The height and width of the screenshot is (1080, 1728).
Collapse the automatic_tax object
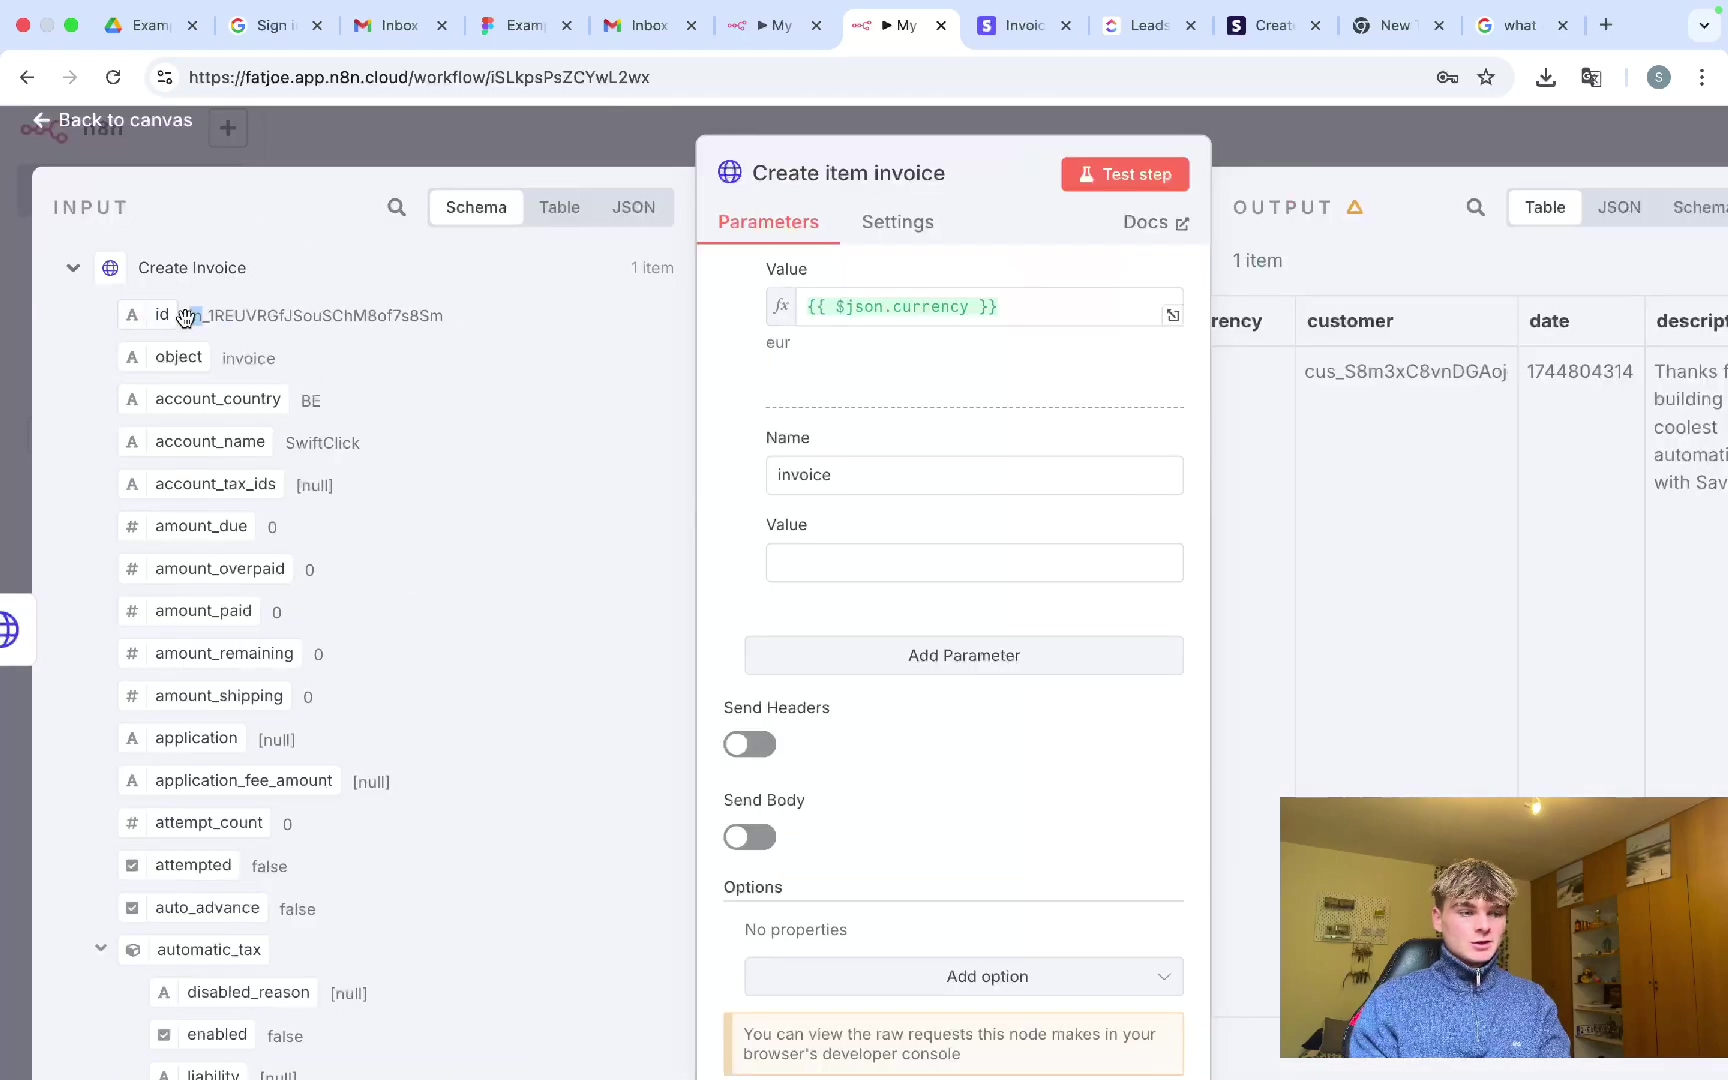pos(101,948)
